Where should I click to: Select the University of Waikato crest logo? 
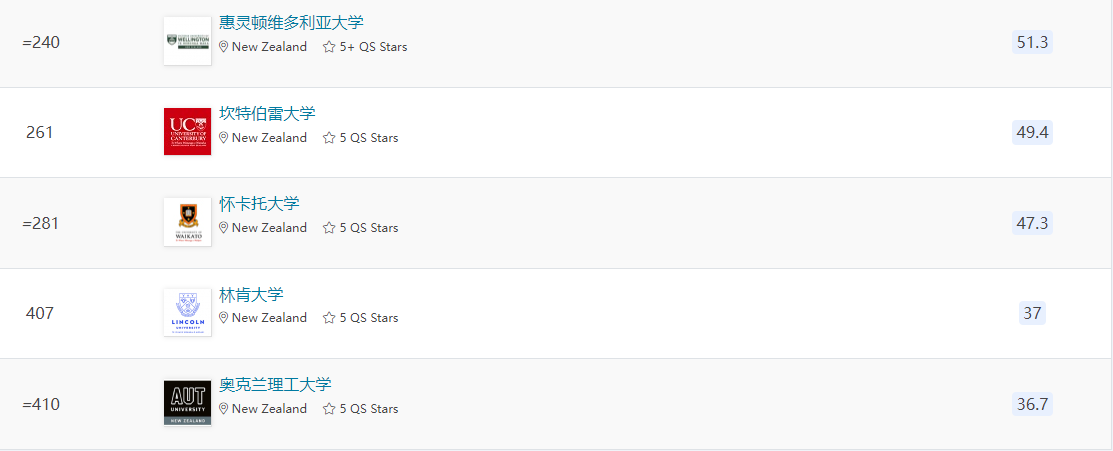[x=187, y=222]
